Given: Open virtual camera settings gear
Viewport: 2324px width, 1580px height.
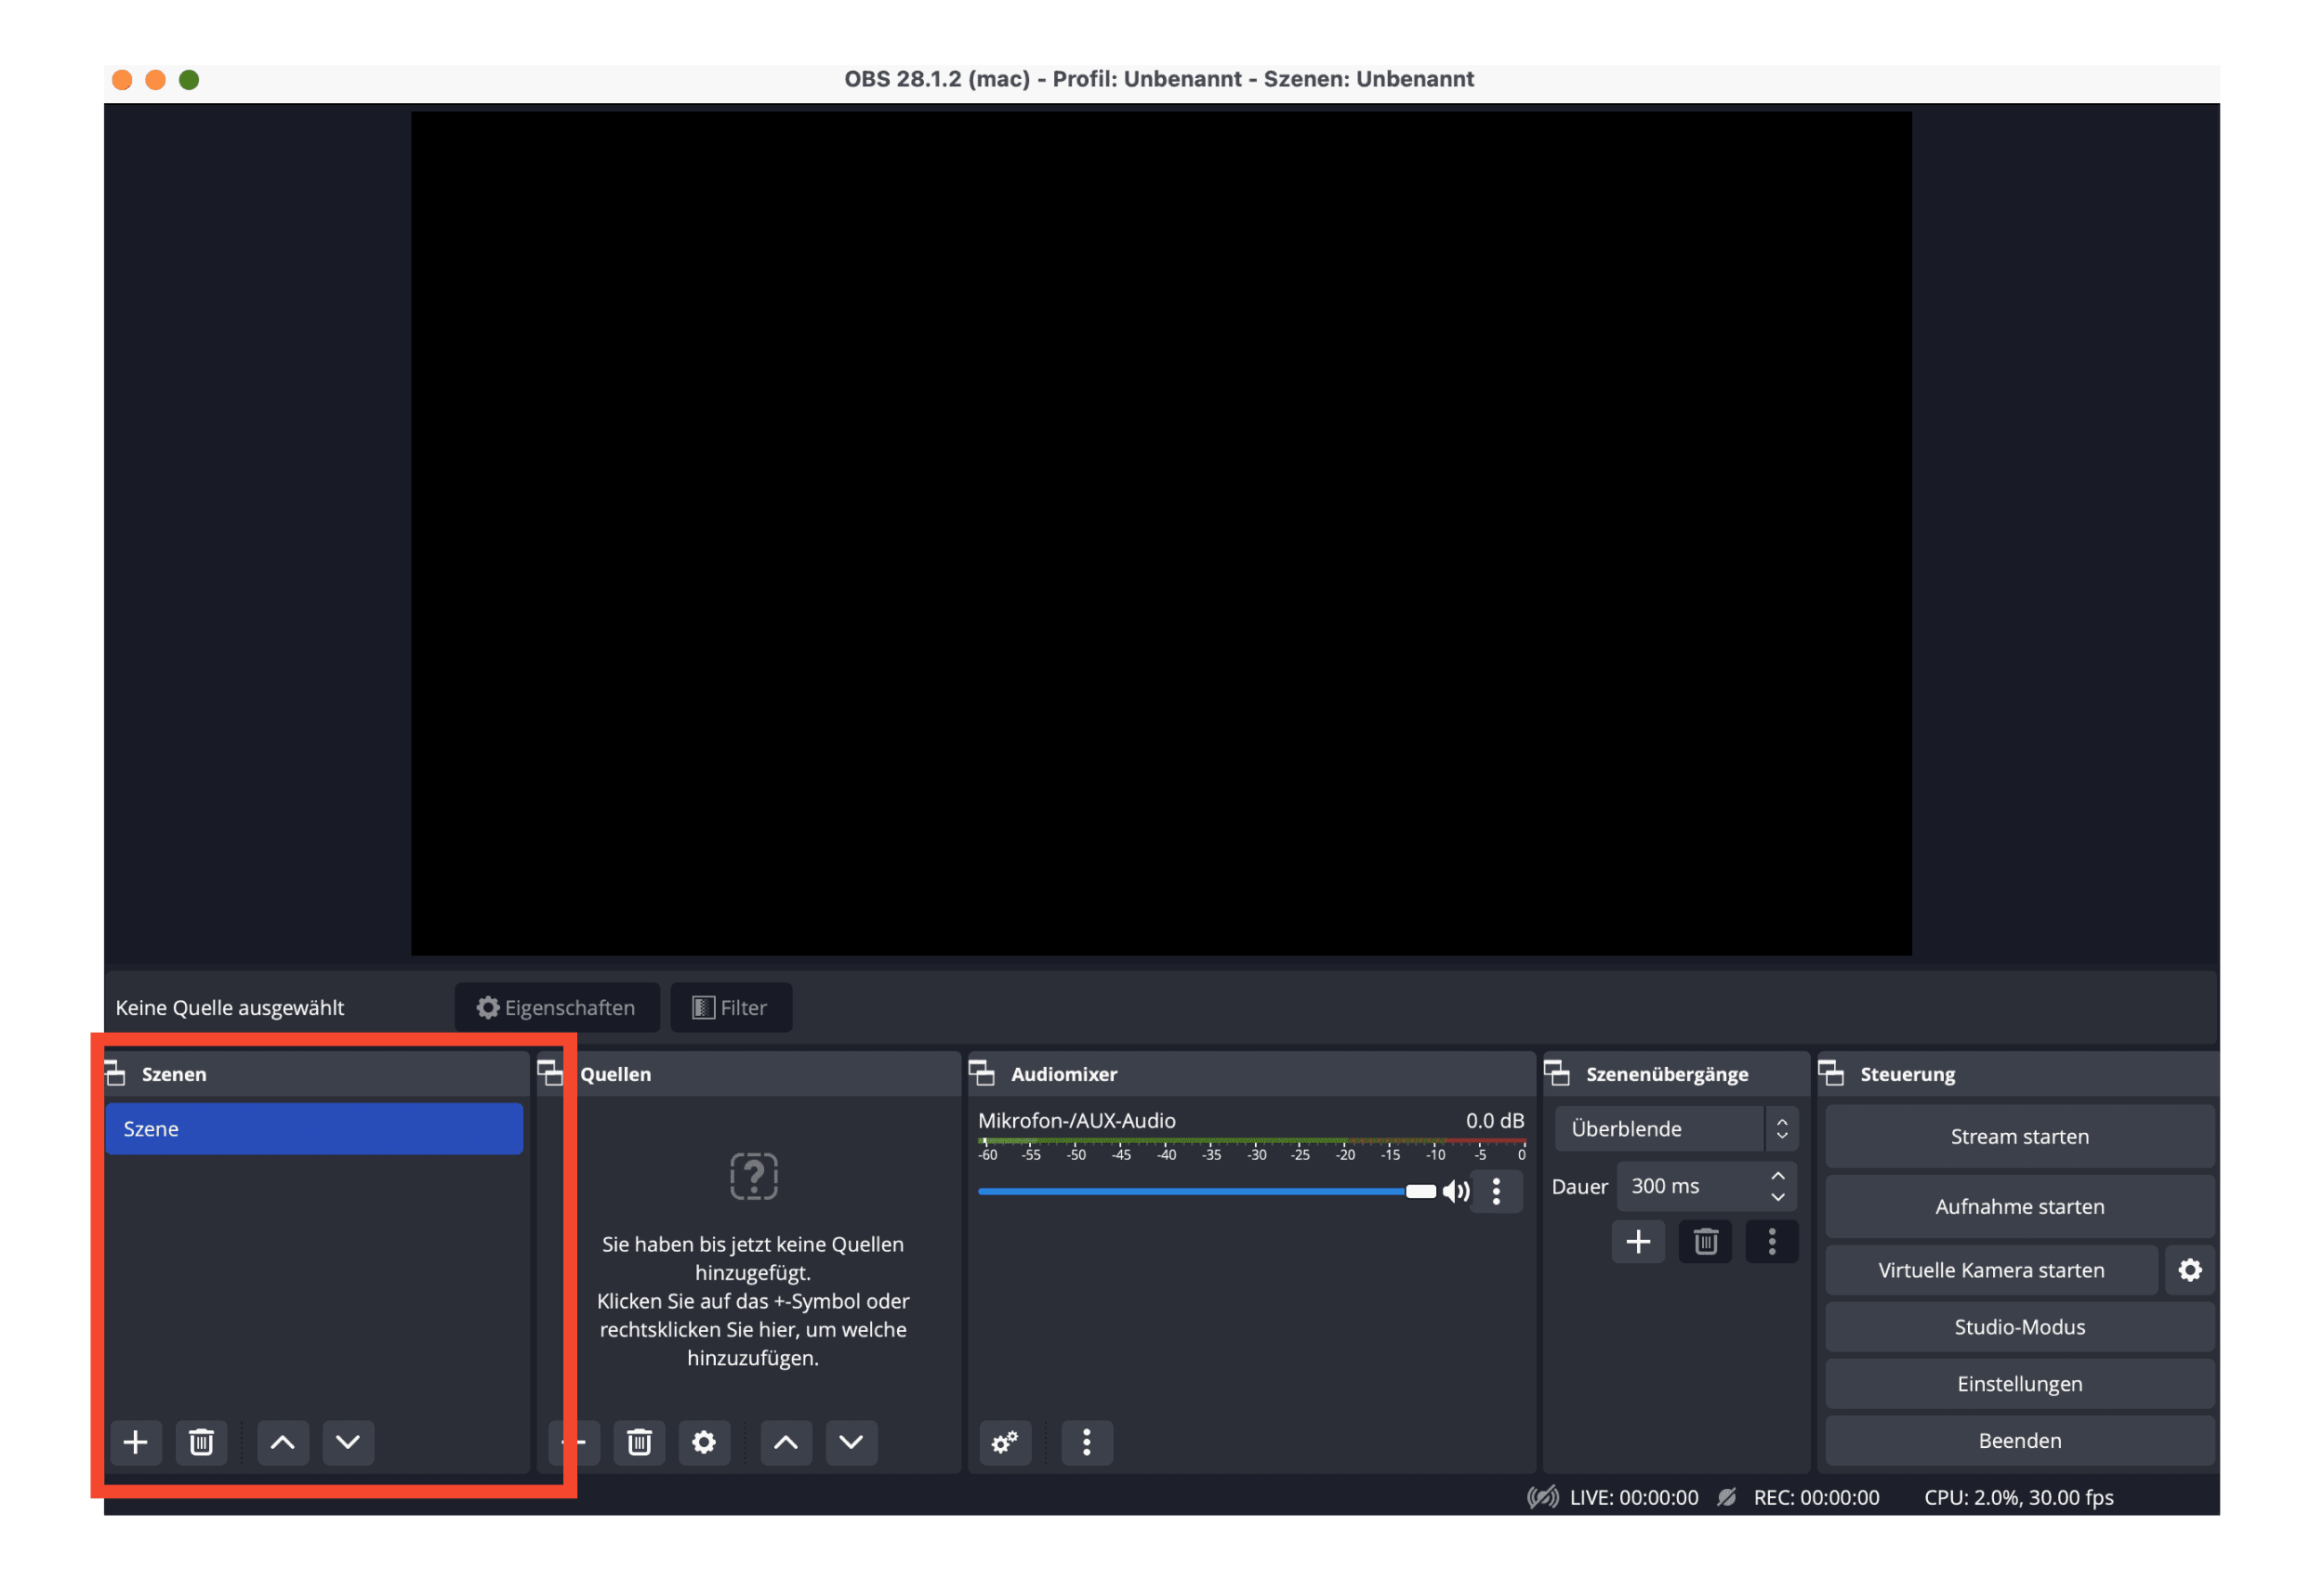Looking at the screenshot, I should pyautogui.click(x=2190, y=1270).
